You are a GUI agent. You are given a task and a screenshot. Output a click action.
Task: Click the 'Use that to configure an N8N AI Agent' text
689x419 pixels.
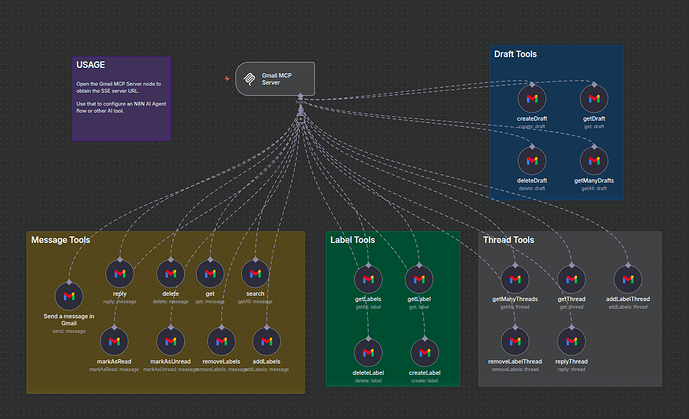click(x=121, y=107)
